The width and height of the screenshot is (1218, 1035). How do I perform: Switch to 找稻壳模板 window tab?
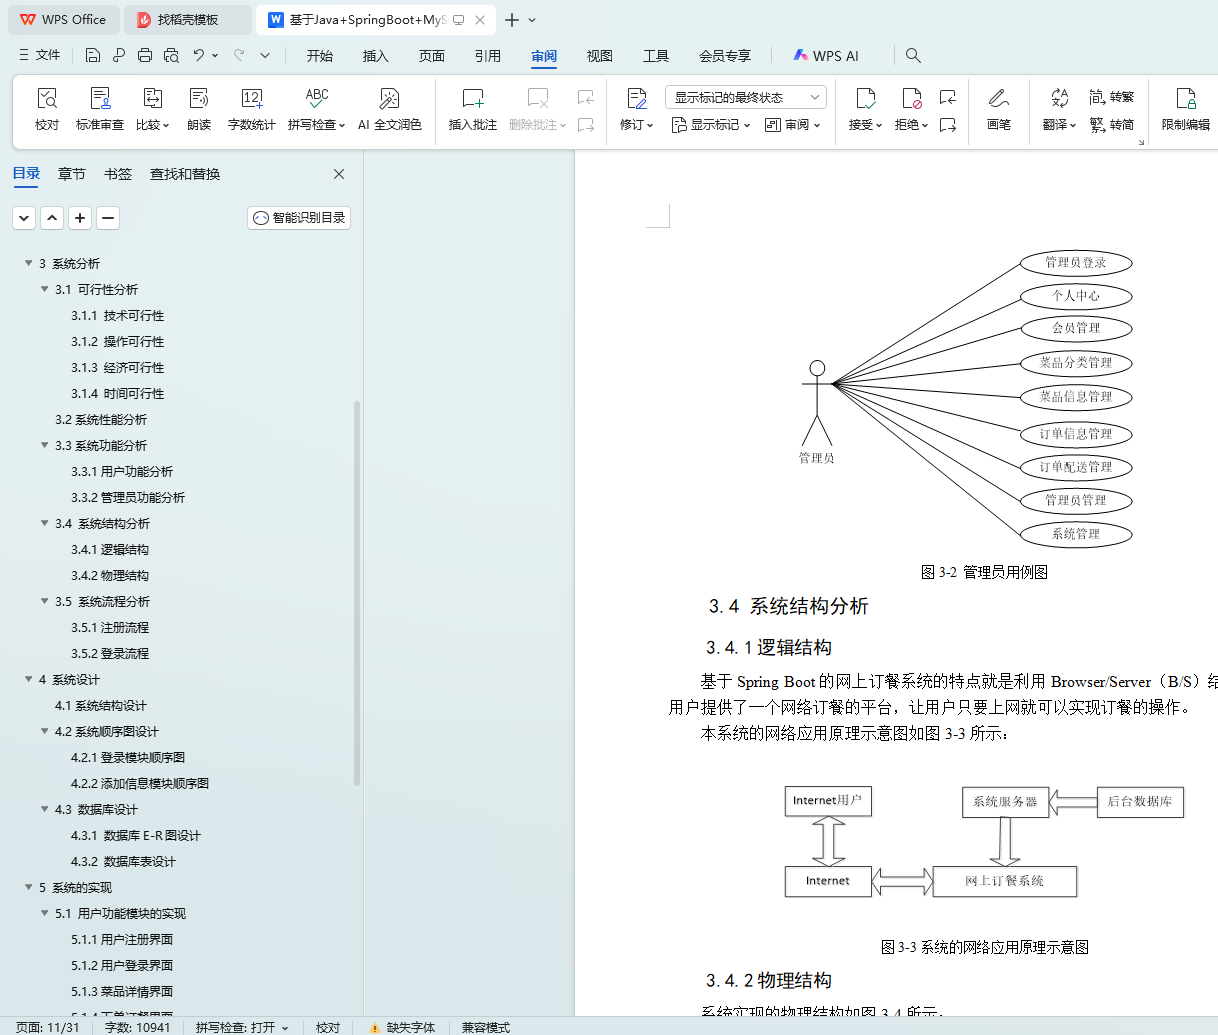coord(188,20)
